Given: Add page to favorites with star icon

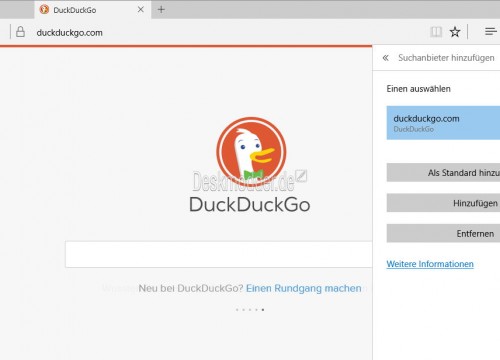Looking at the screenshot, I should 455,32.
